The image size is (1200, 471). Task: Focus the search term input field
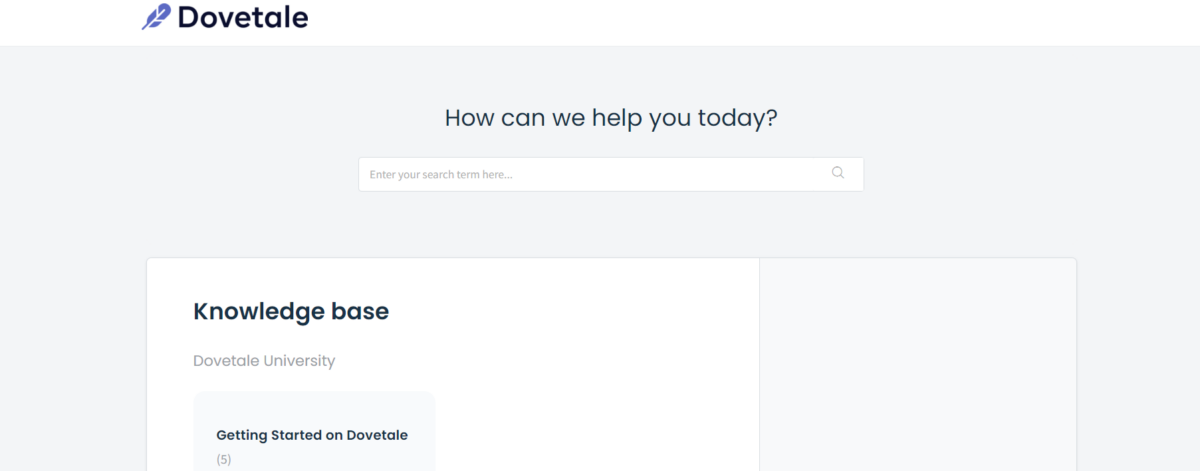point(611,174)
